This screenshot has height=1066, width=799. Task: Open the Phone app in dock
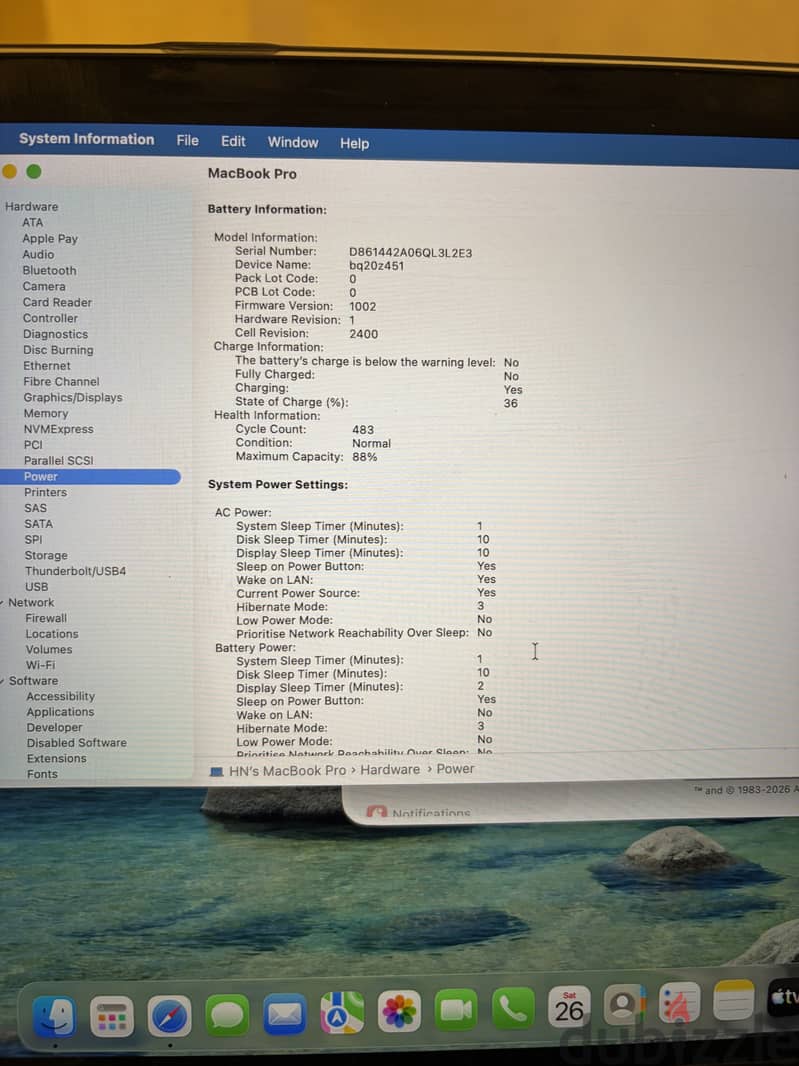pos(513,1009)
